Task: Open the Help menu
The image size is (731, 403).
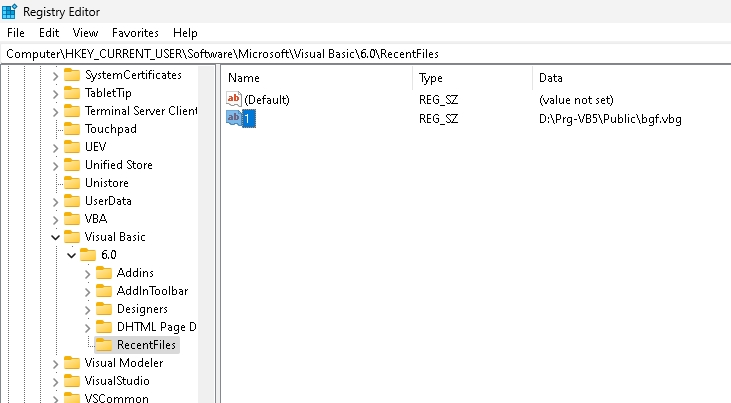Action: pos(185,33)
